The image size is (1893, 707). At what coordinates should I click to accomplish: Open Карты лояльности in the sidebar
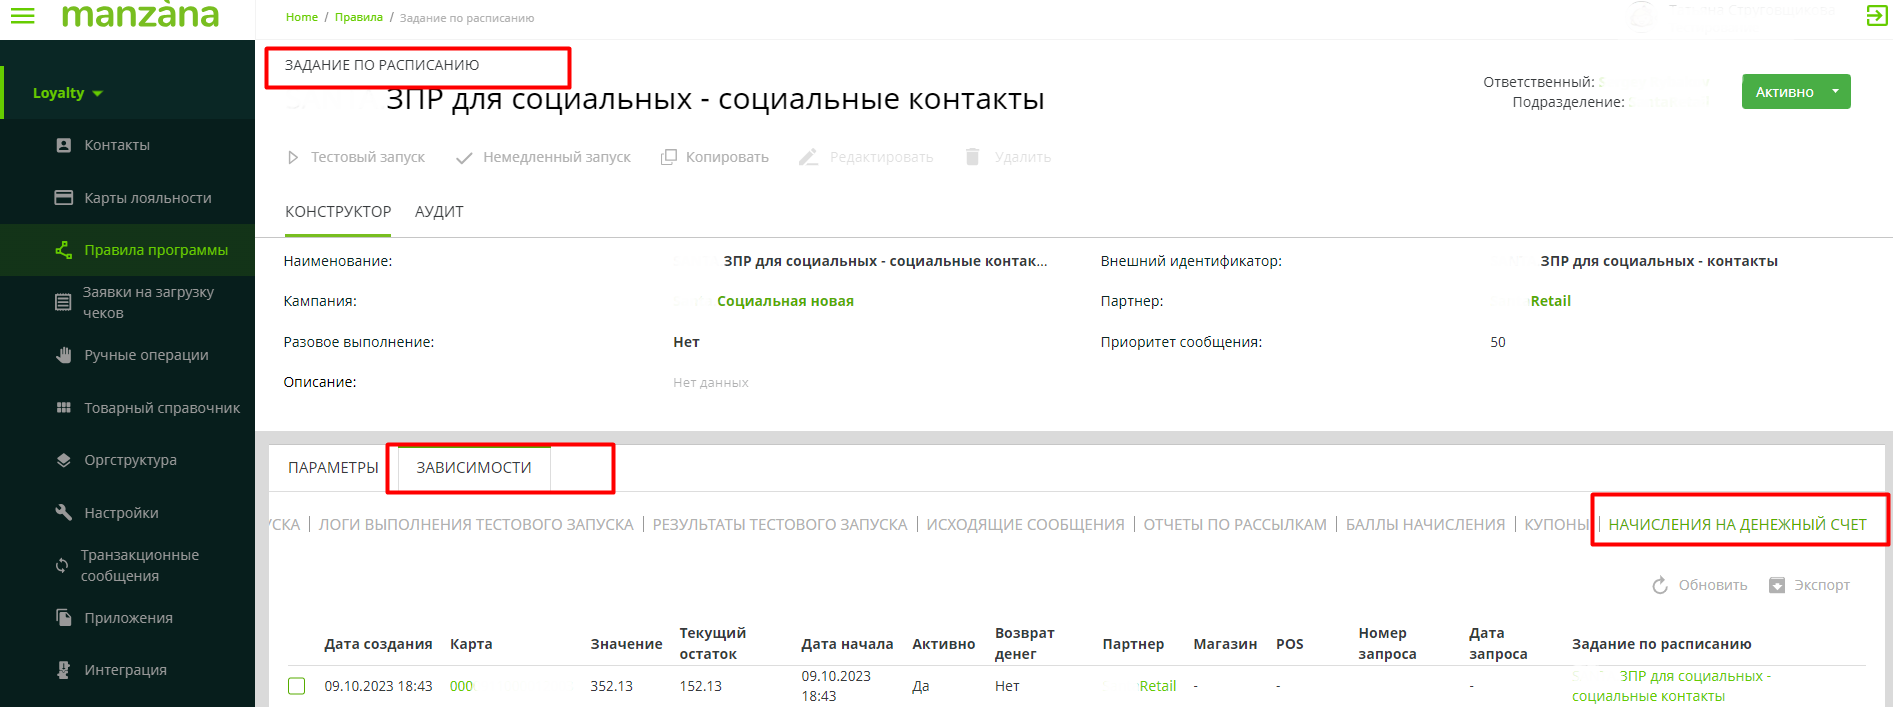147,198
